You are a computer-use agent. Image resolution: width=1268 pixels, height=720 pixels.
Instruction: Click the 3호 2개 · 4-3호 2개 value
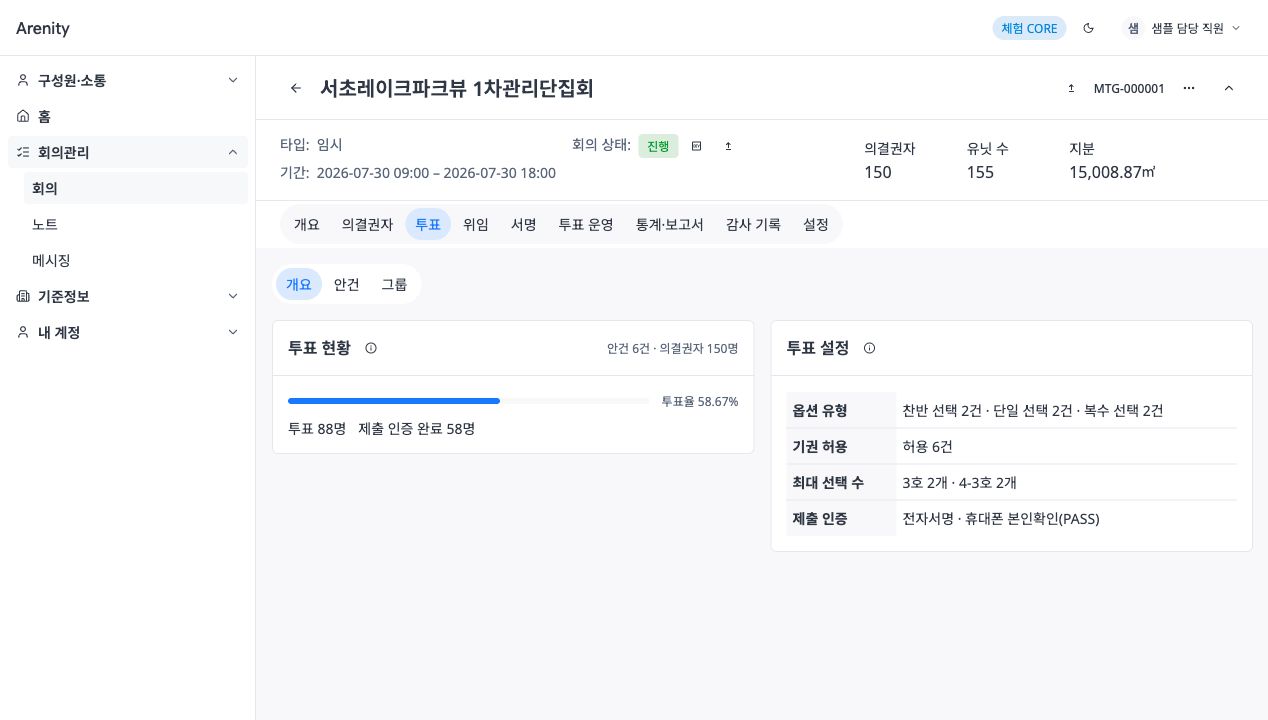point(959,482)
